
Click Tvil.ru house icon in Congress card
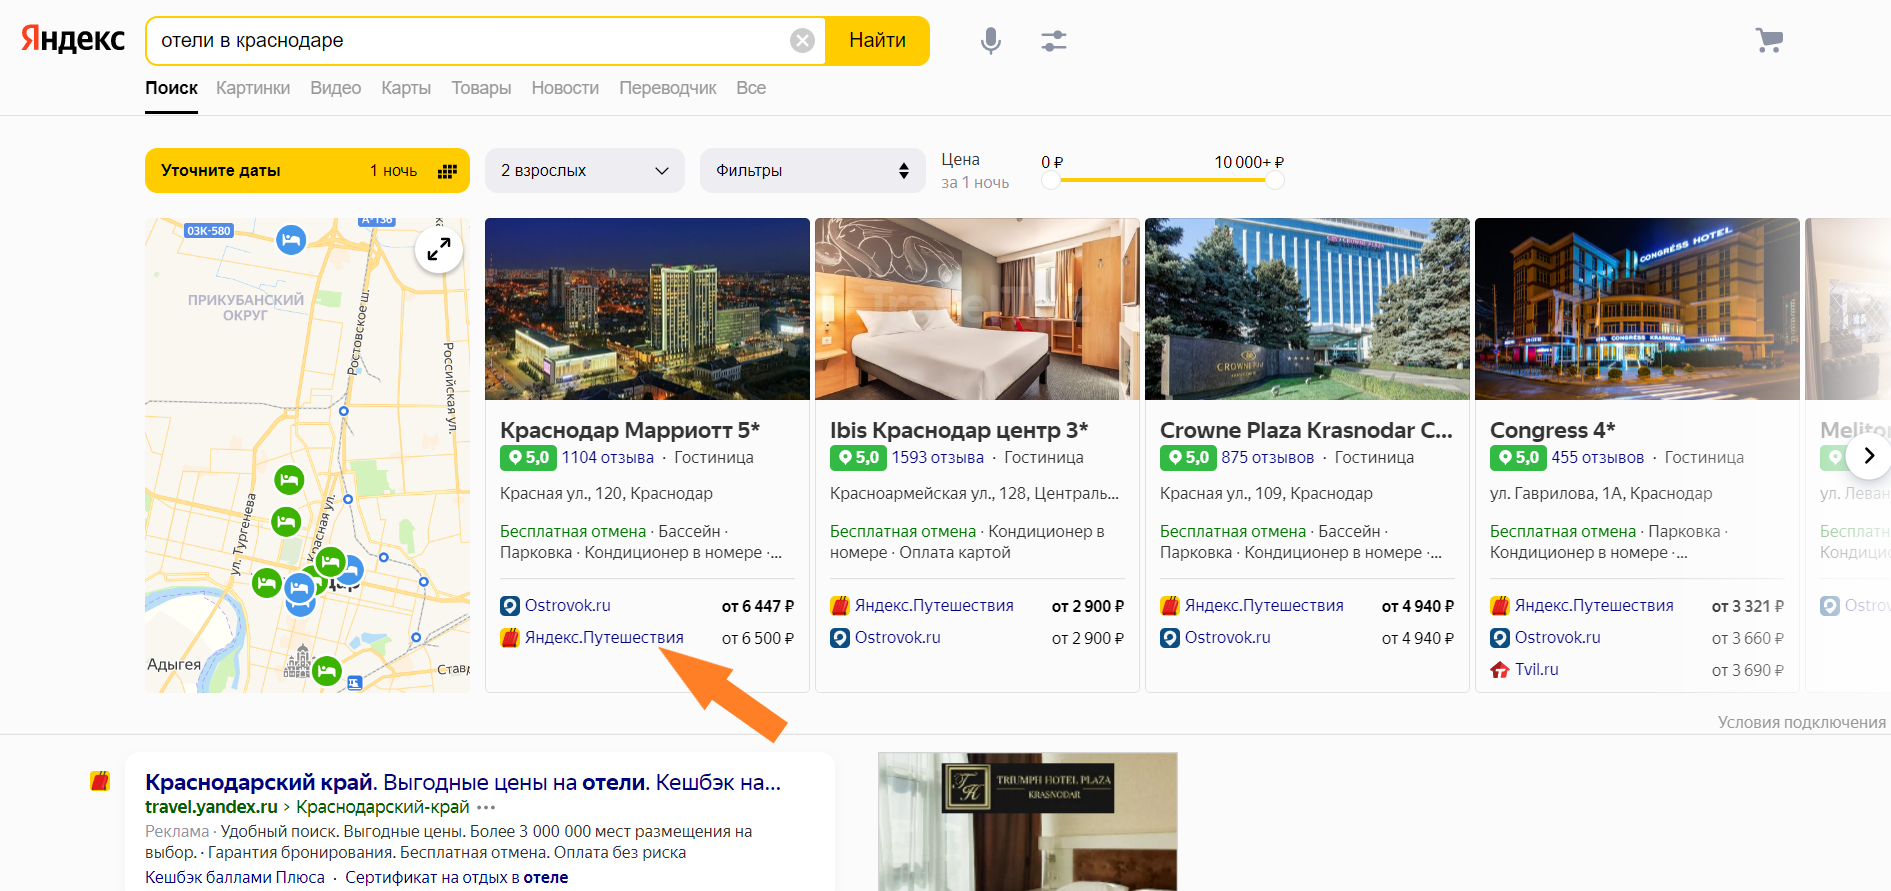(x=1500, y=670)
